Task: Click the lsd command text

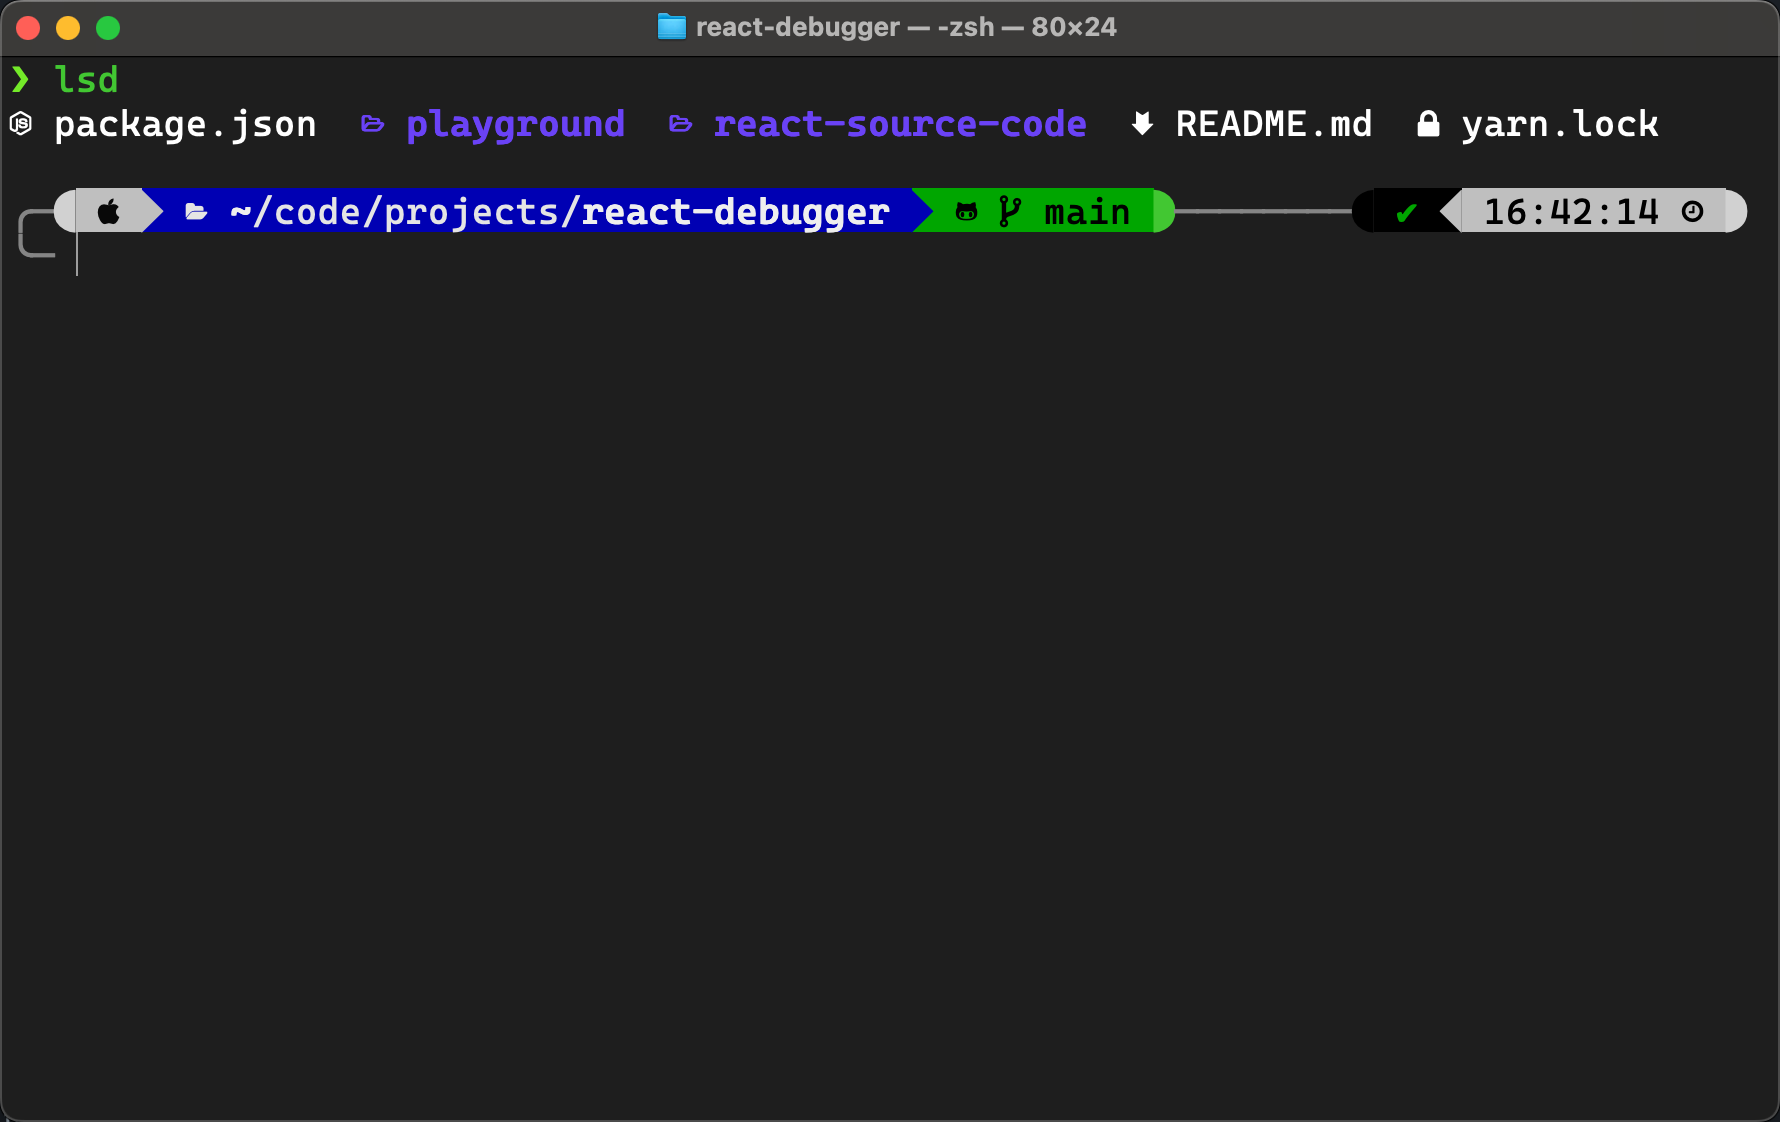Action: pyautogui.click(x=86, y=79)
